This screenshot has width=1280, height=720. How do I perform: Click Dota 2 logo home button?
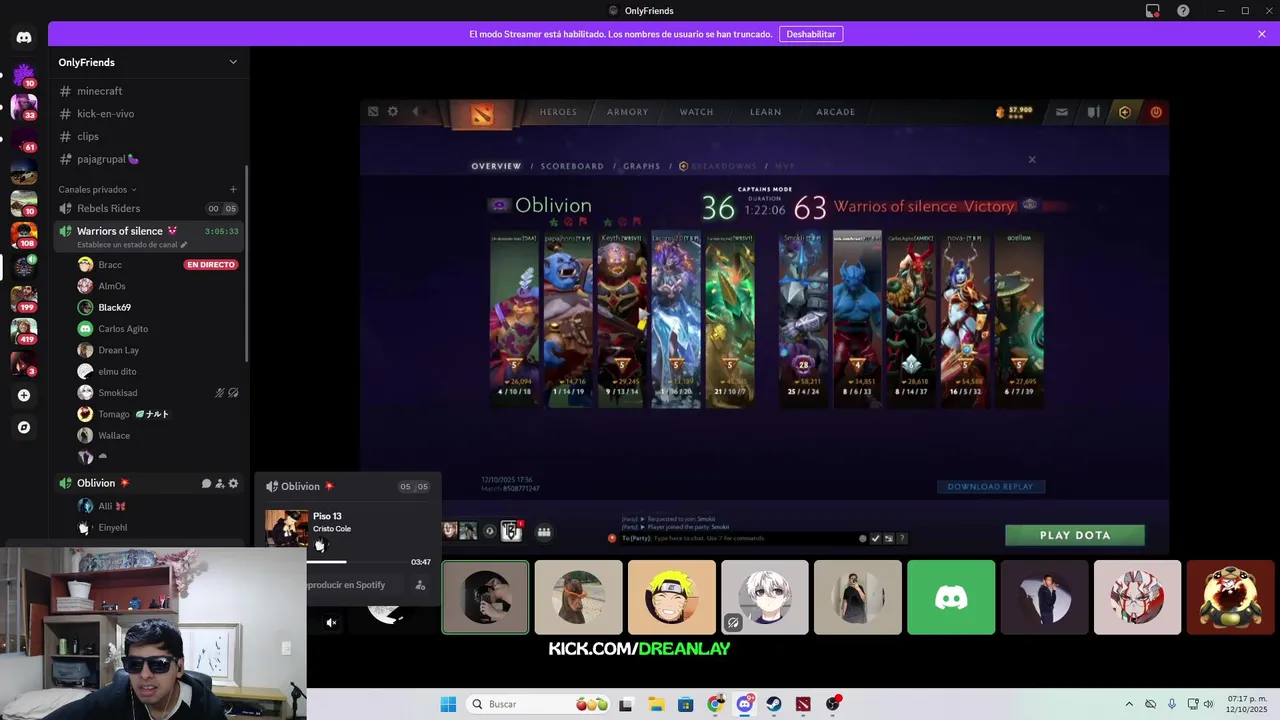pyautogui.click(x=483, y=113)
